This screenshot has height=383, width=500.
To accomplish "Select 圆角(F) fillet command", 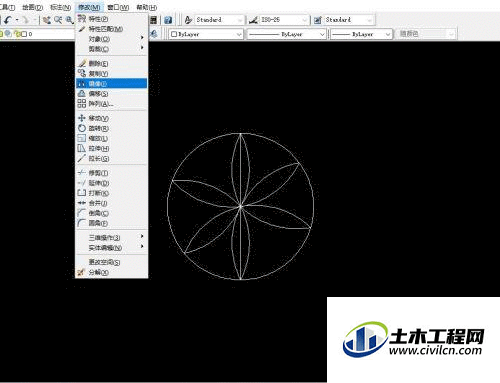I will click(x=112, y=223).
